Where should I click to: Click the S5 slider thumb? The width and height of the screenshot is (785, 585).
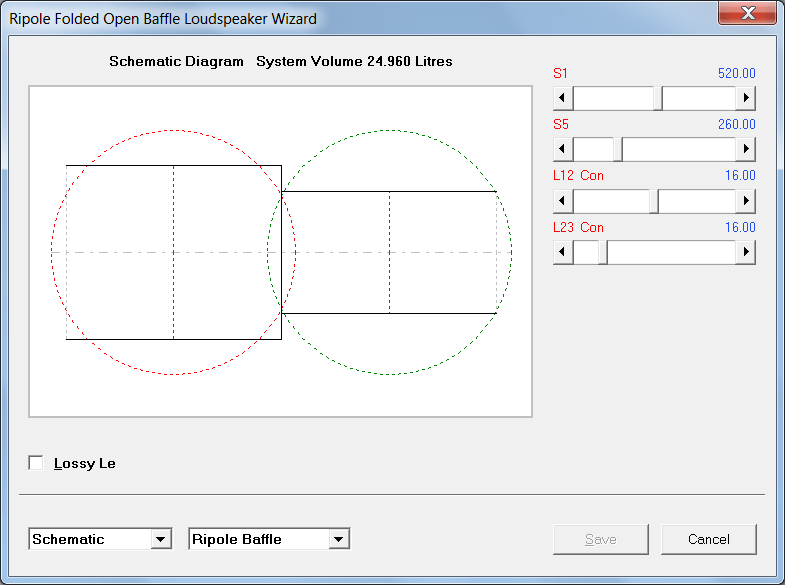coord(618,149)
